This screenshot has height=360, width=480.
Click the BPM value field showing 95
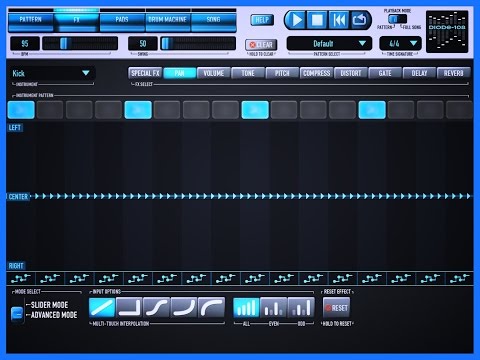[x=25, y=44]
